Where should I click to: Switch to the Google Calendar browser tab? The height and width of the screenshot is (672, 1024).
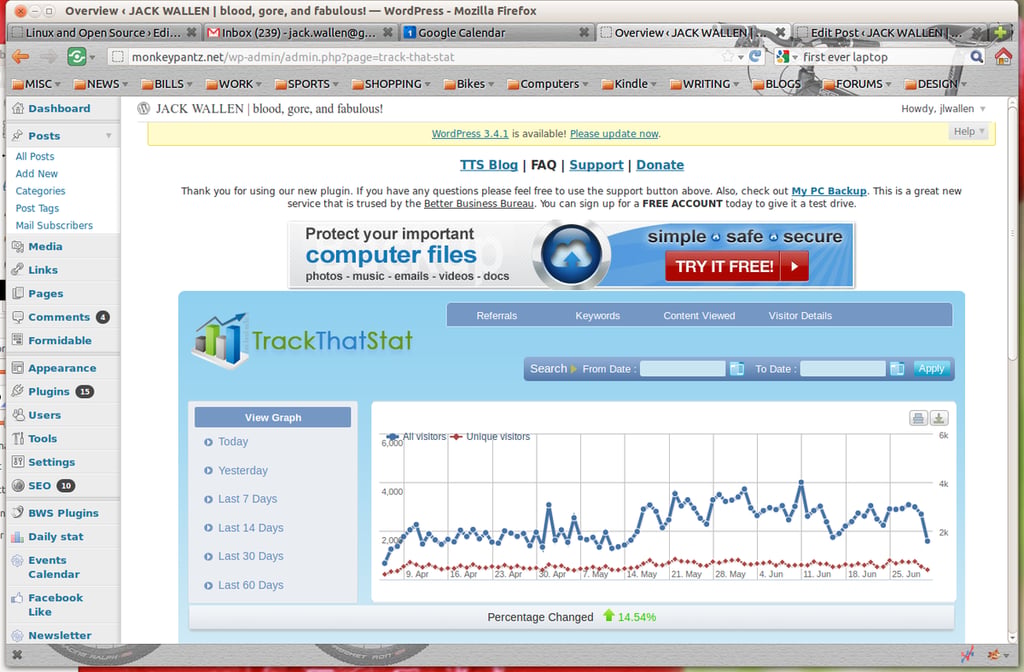(496, 32)
